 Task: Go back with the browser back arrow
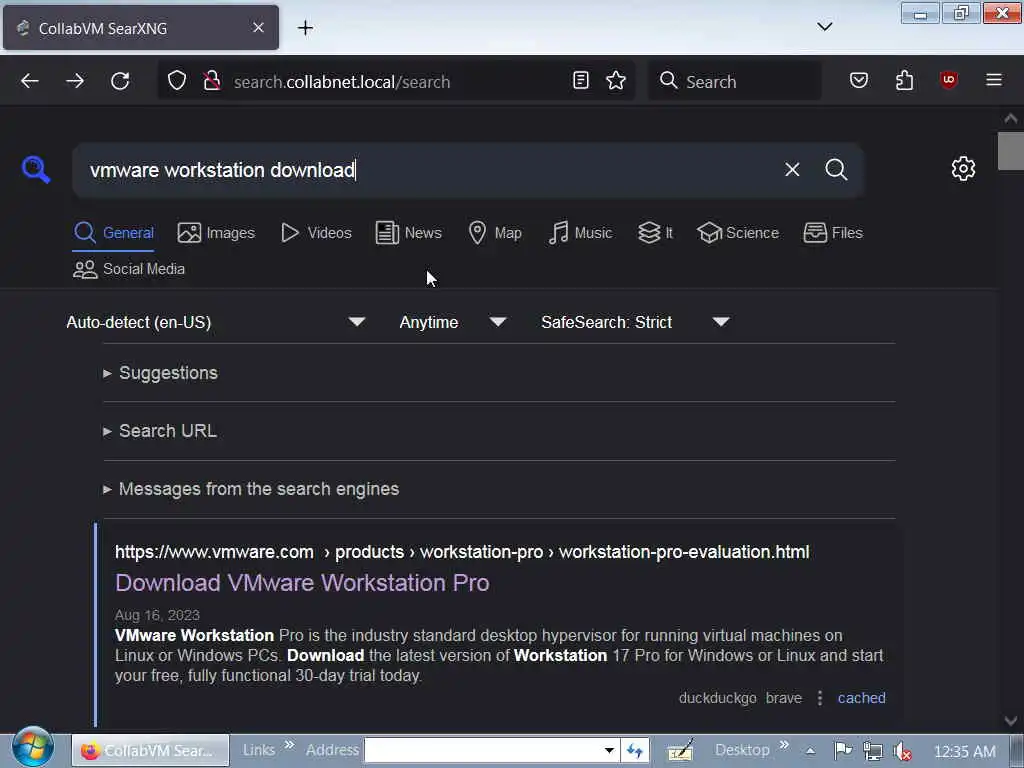click(x=30, y=81)
